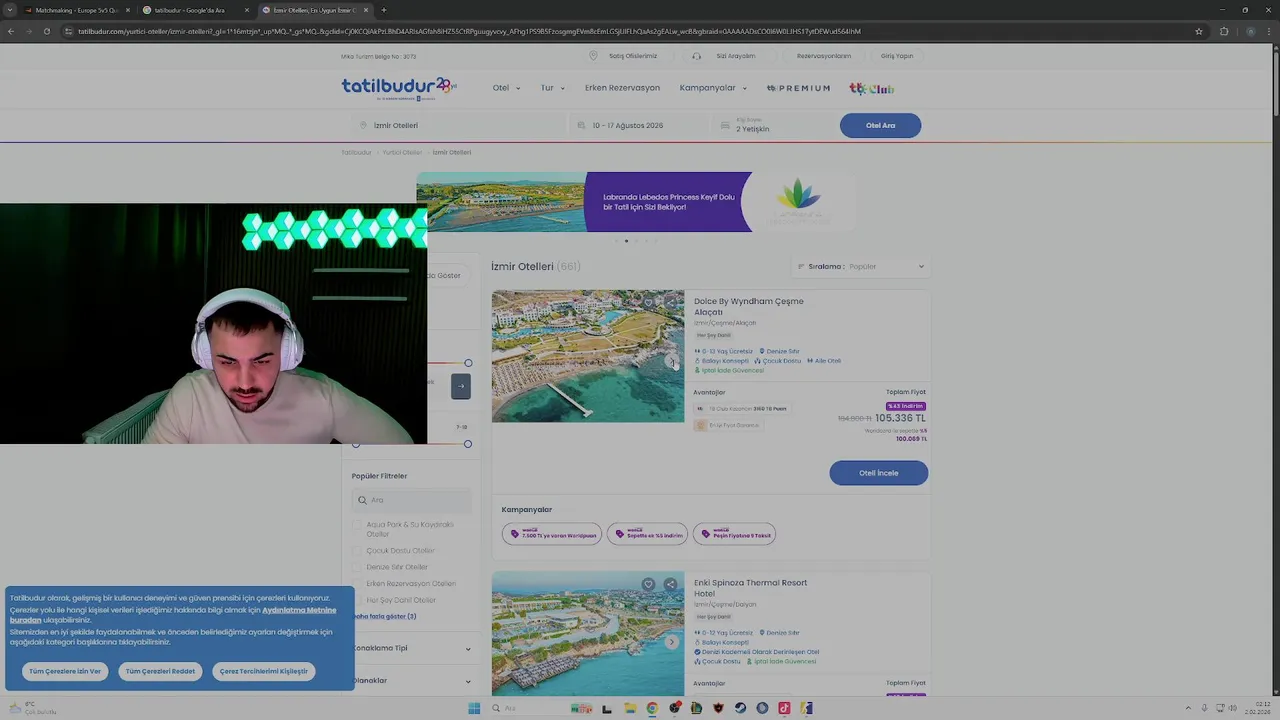
Task: Check Çocuk Dostu Oteller filter
Action: (357, 551)
